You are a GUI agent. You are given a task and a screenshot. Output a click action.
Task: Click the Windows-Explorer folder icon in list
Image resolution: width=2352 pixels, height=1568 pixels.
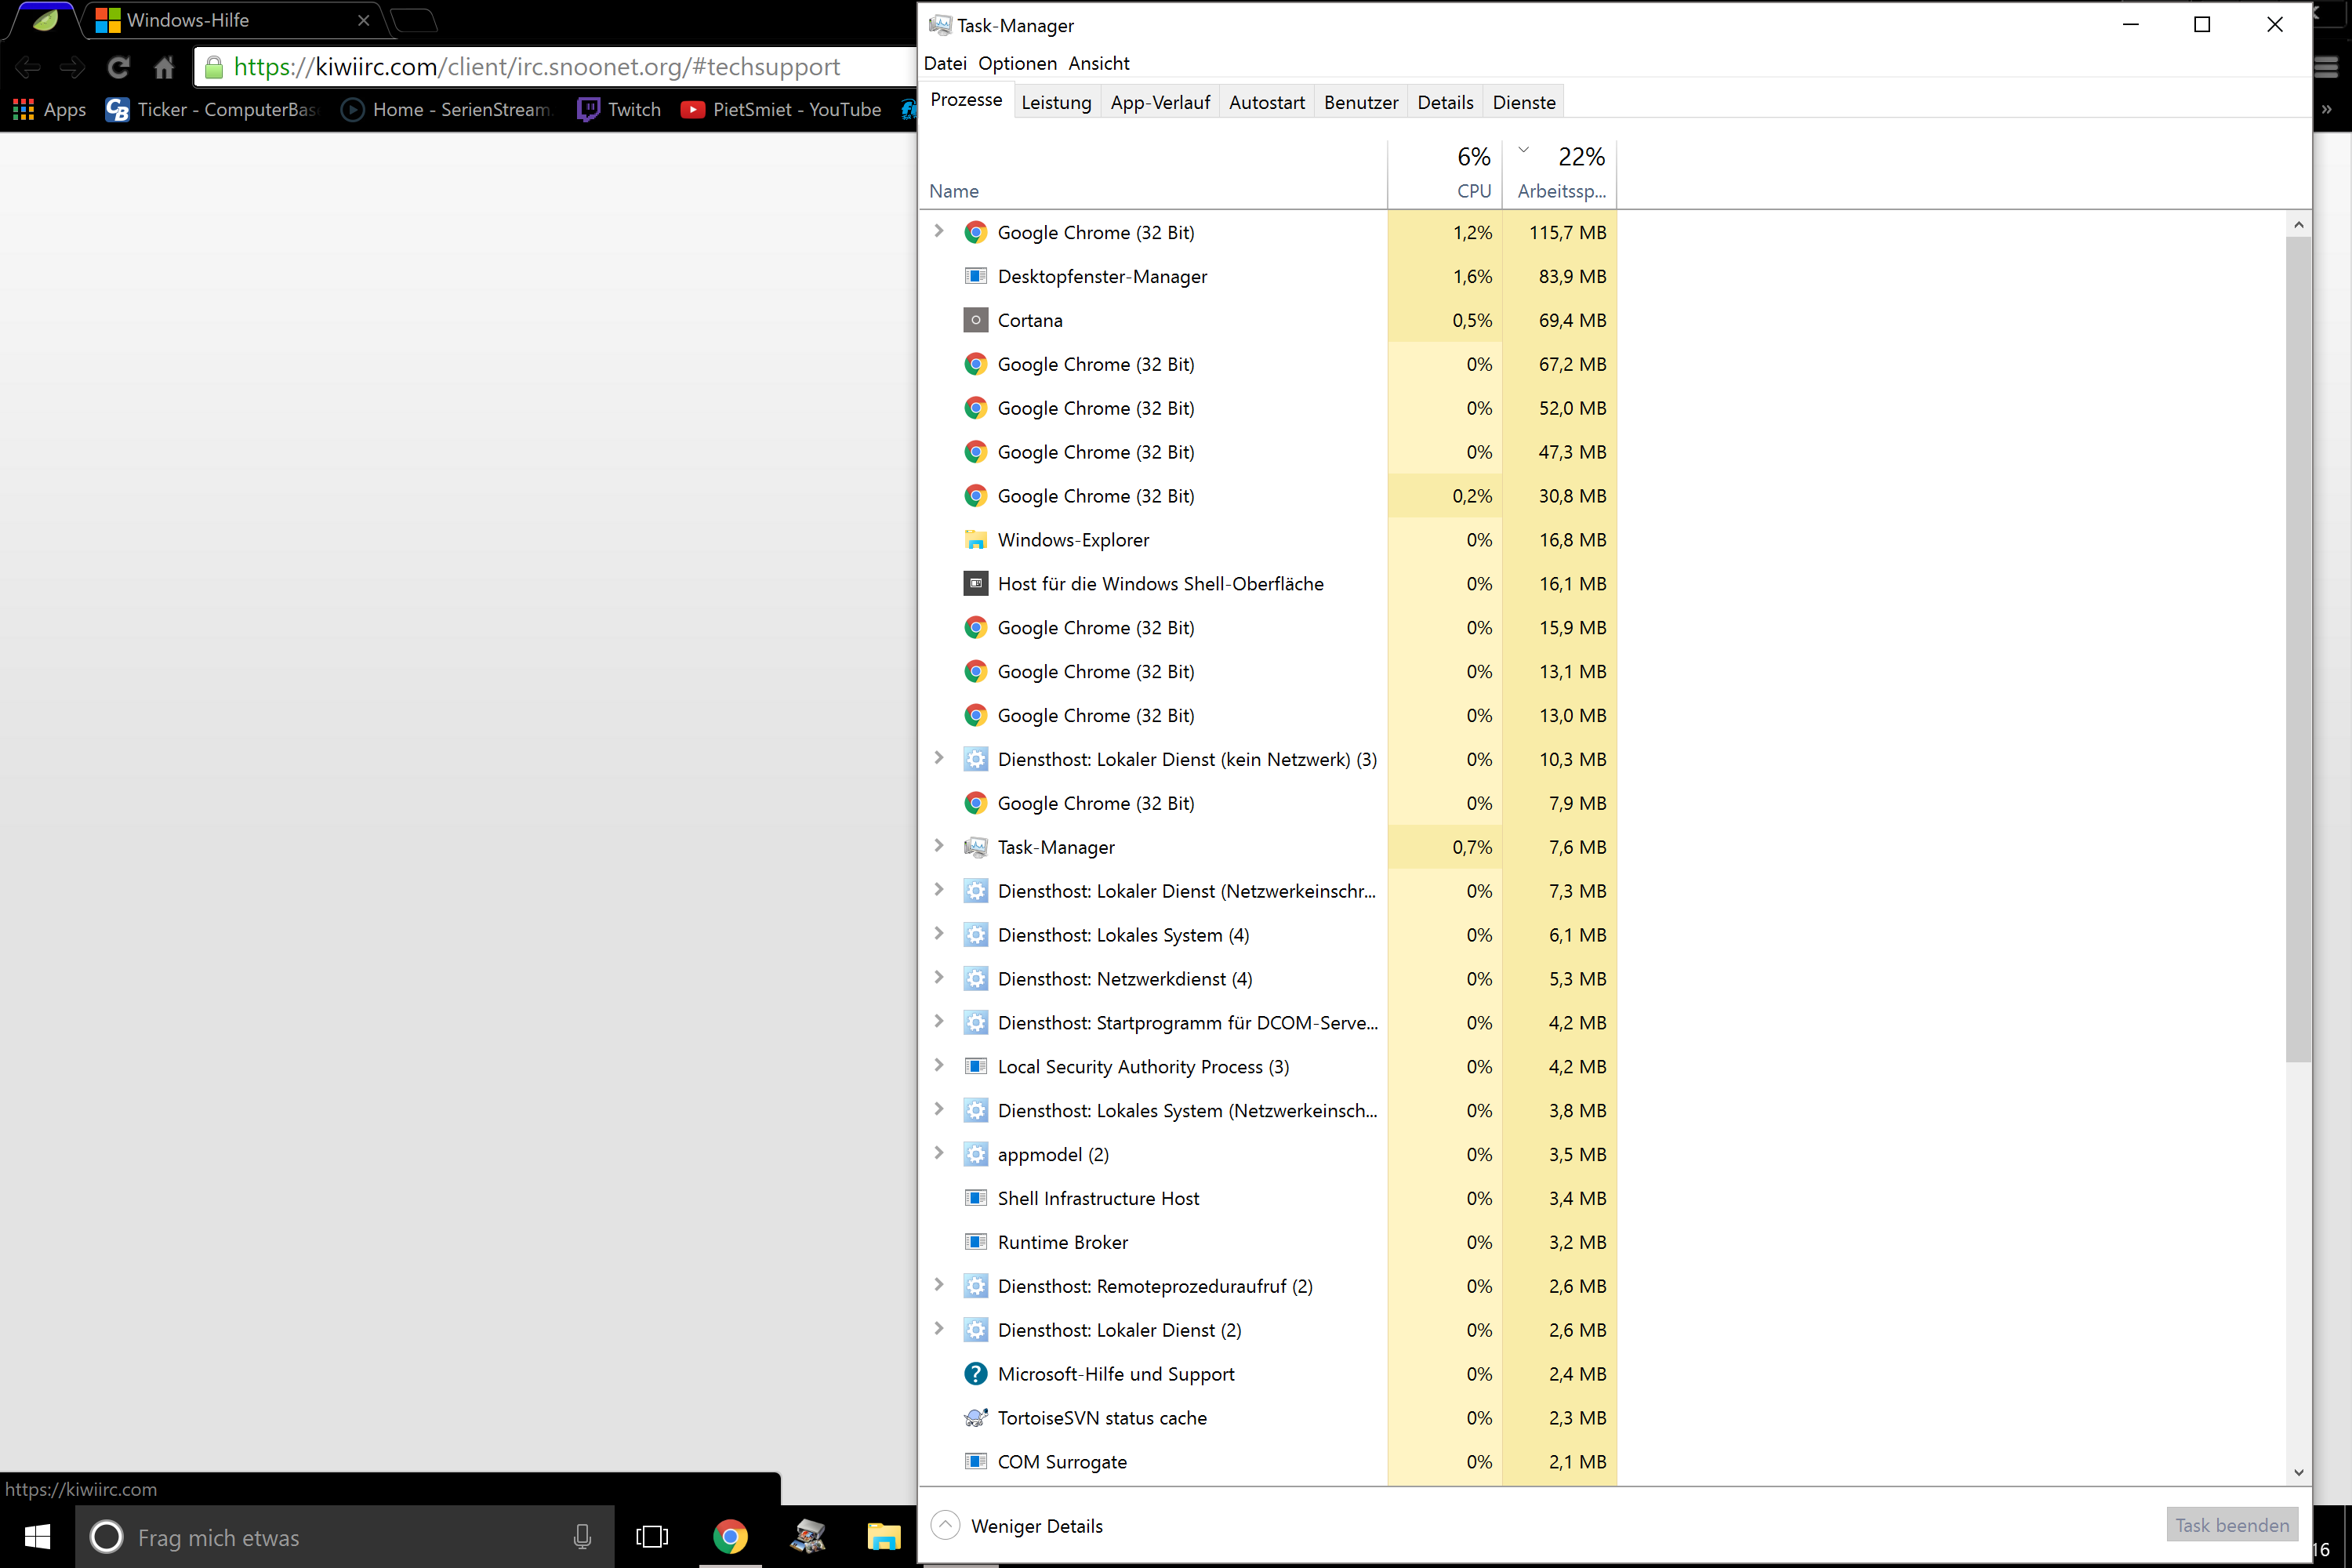pos(975,540)
